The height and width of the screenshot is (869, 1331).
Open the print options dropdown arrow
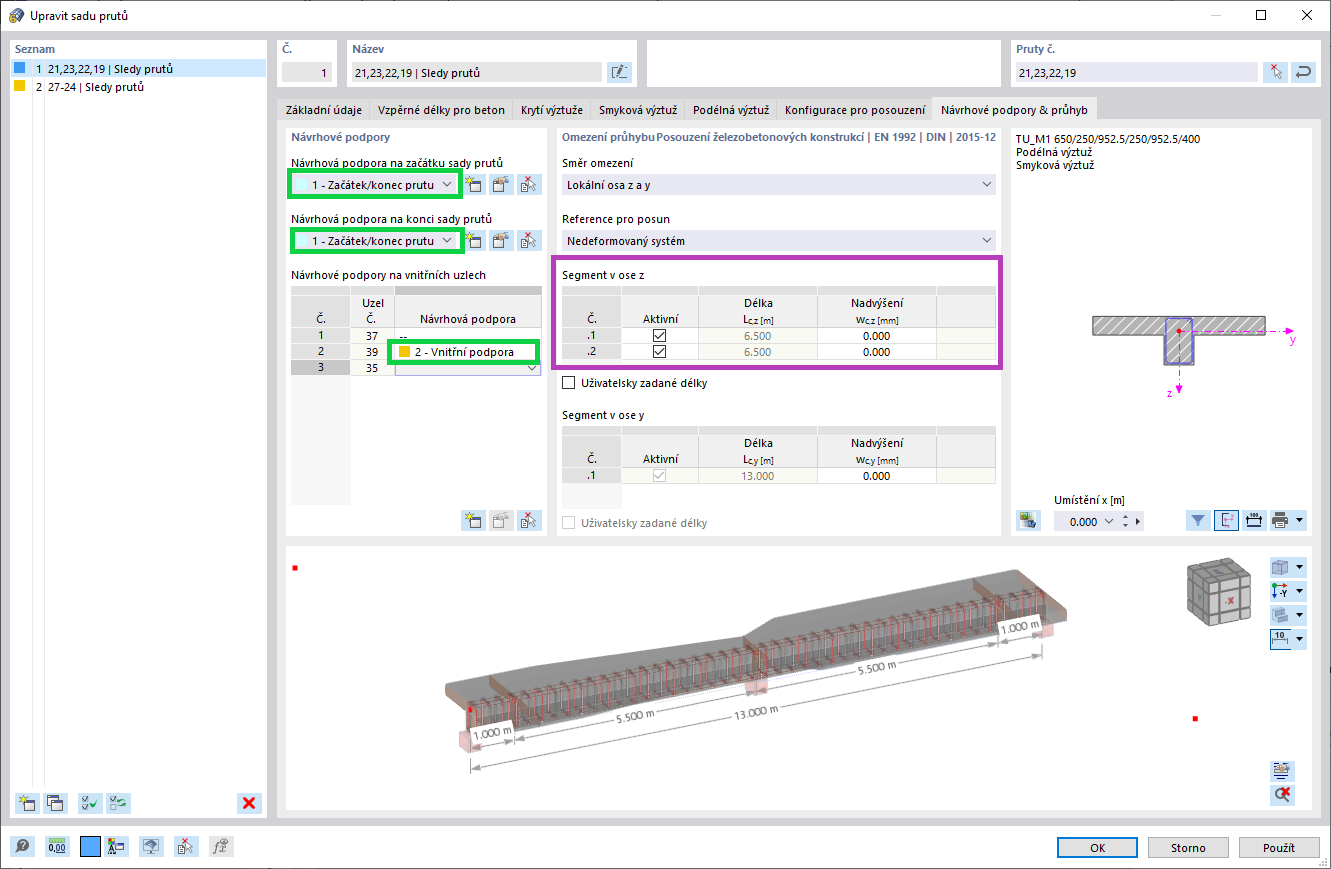coord(1299,520)
